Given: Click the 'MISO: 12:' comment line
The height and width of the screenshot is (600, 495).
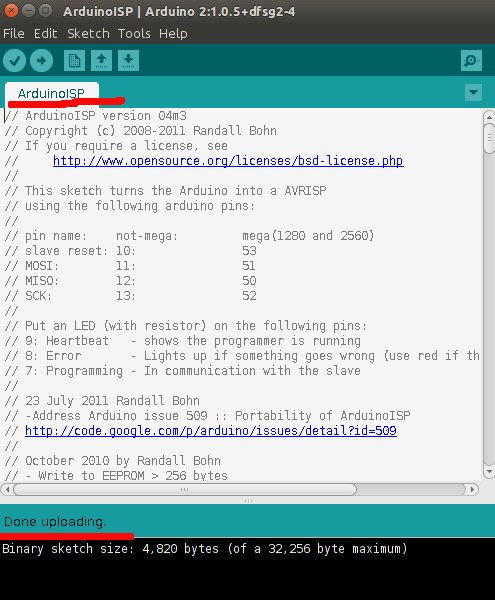Looking at the screenshot, I should coord(130,280).
